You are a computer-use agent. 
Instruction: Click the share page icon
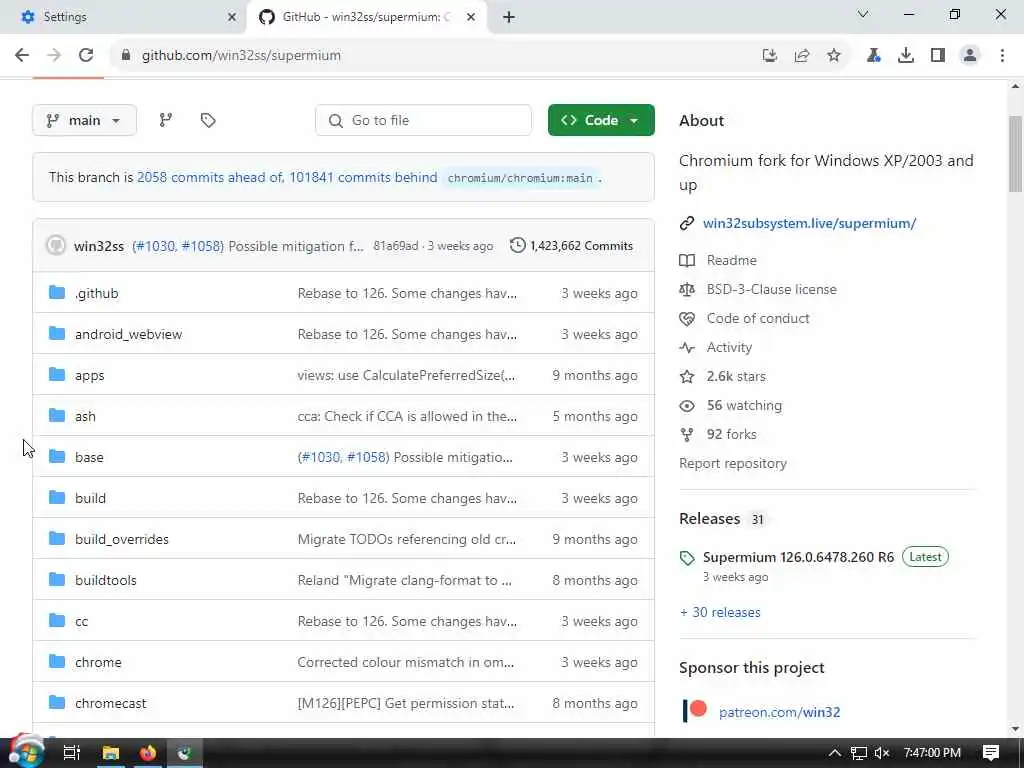pyautogui.click(x=802, y=56)
